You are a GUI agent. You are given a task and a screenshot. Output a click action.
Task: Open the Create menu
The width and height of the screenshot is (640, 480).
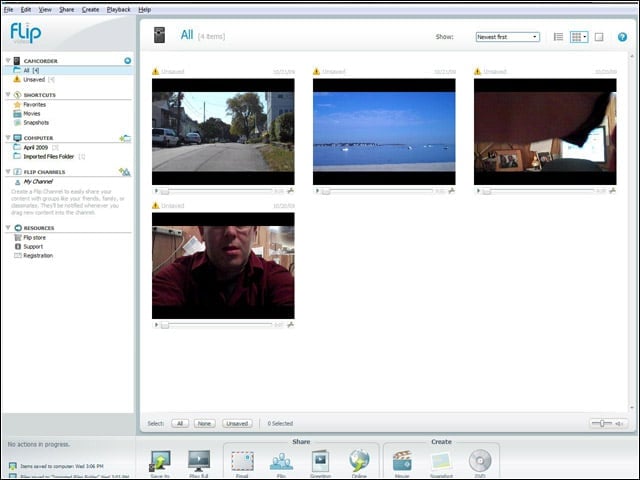(x=90, y=9)
